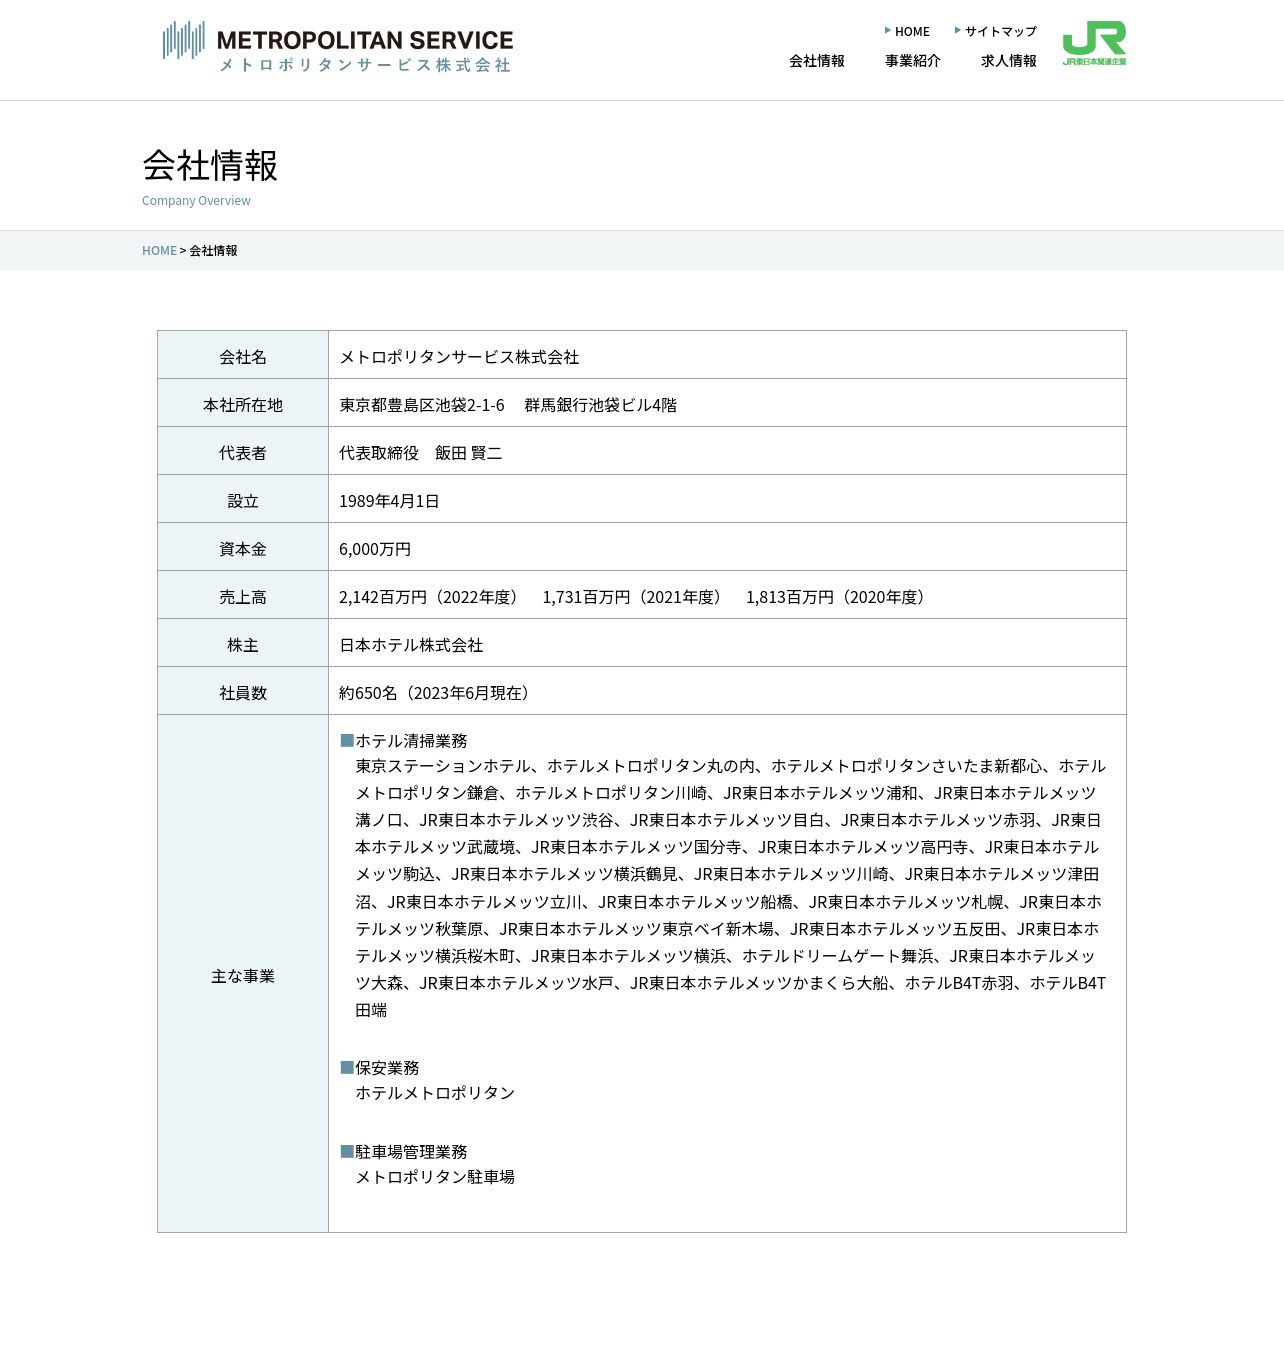Select 1,731百万円（2021年度） sales figure
1284x1371 pixels.
635,597
